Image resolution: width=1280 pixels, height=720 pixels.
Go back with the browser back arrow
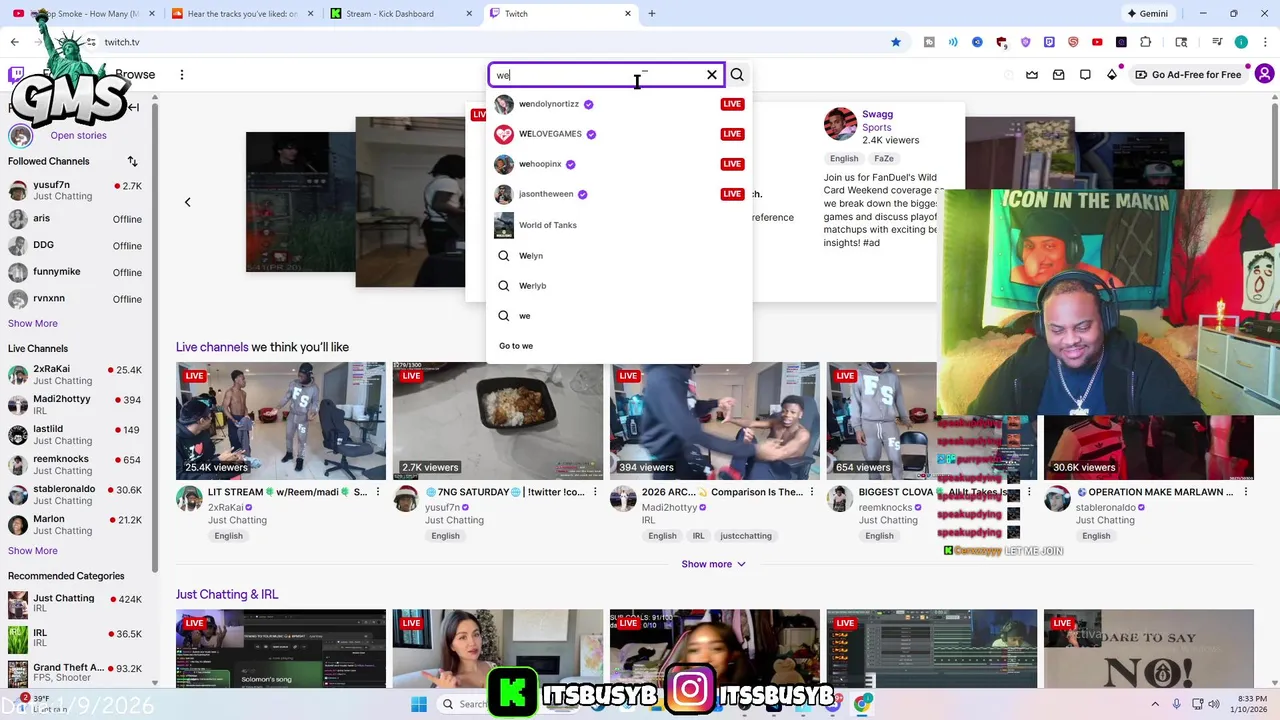(15, 42)
